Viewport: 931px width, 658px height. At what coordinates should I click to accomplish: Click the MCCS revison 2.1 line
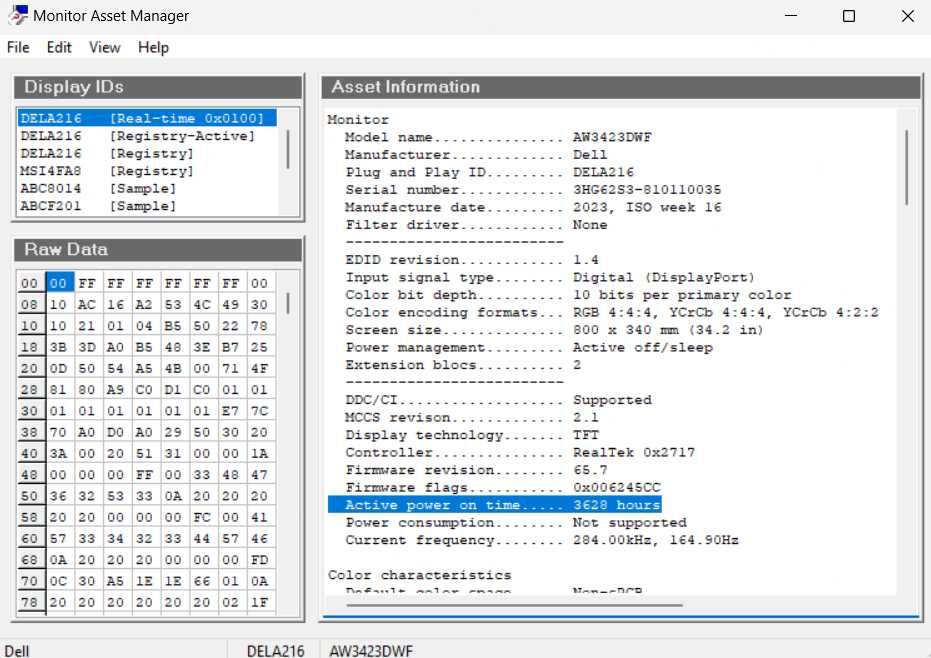pos(472,417)
